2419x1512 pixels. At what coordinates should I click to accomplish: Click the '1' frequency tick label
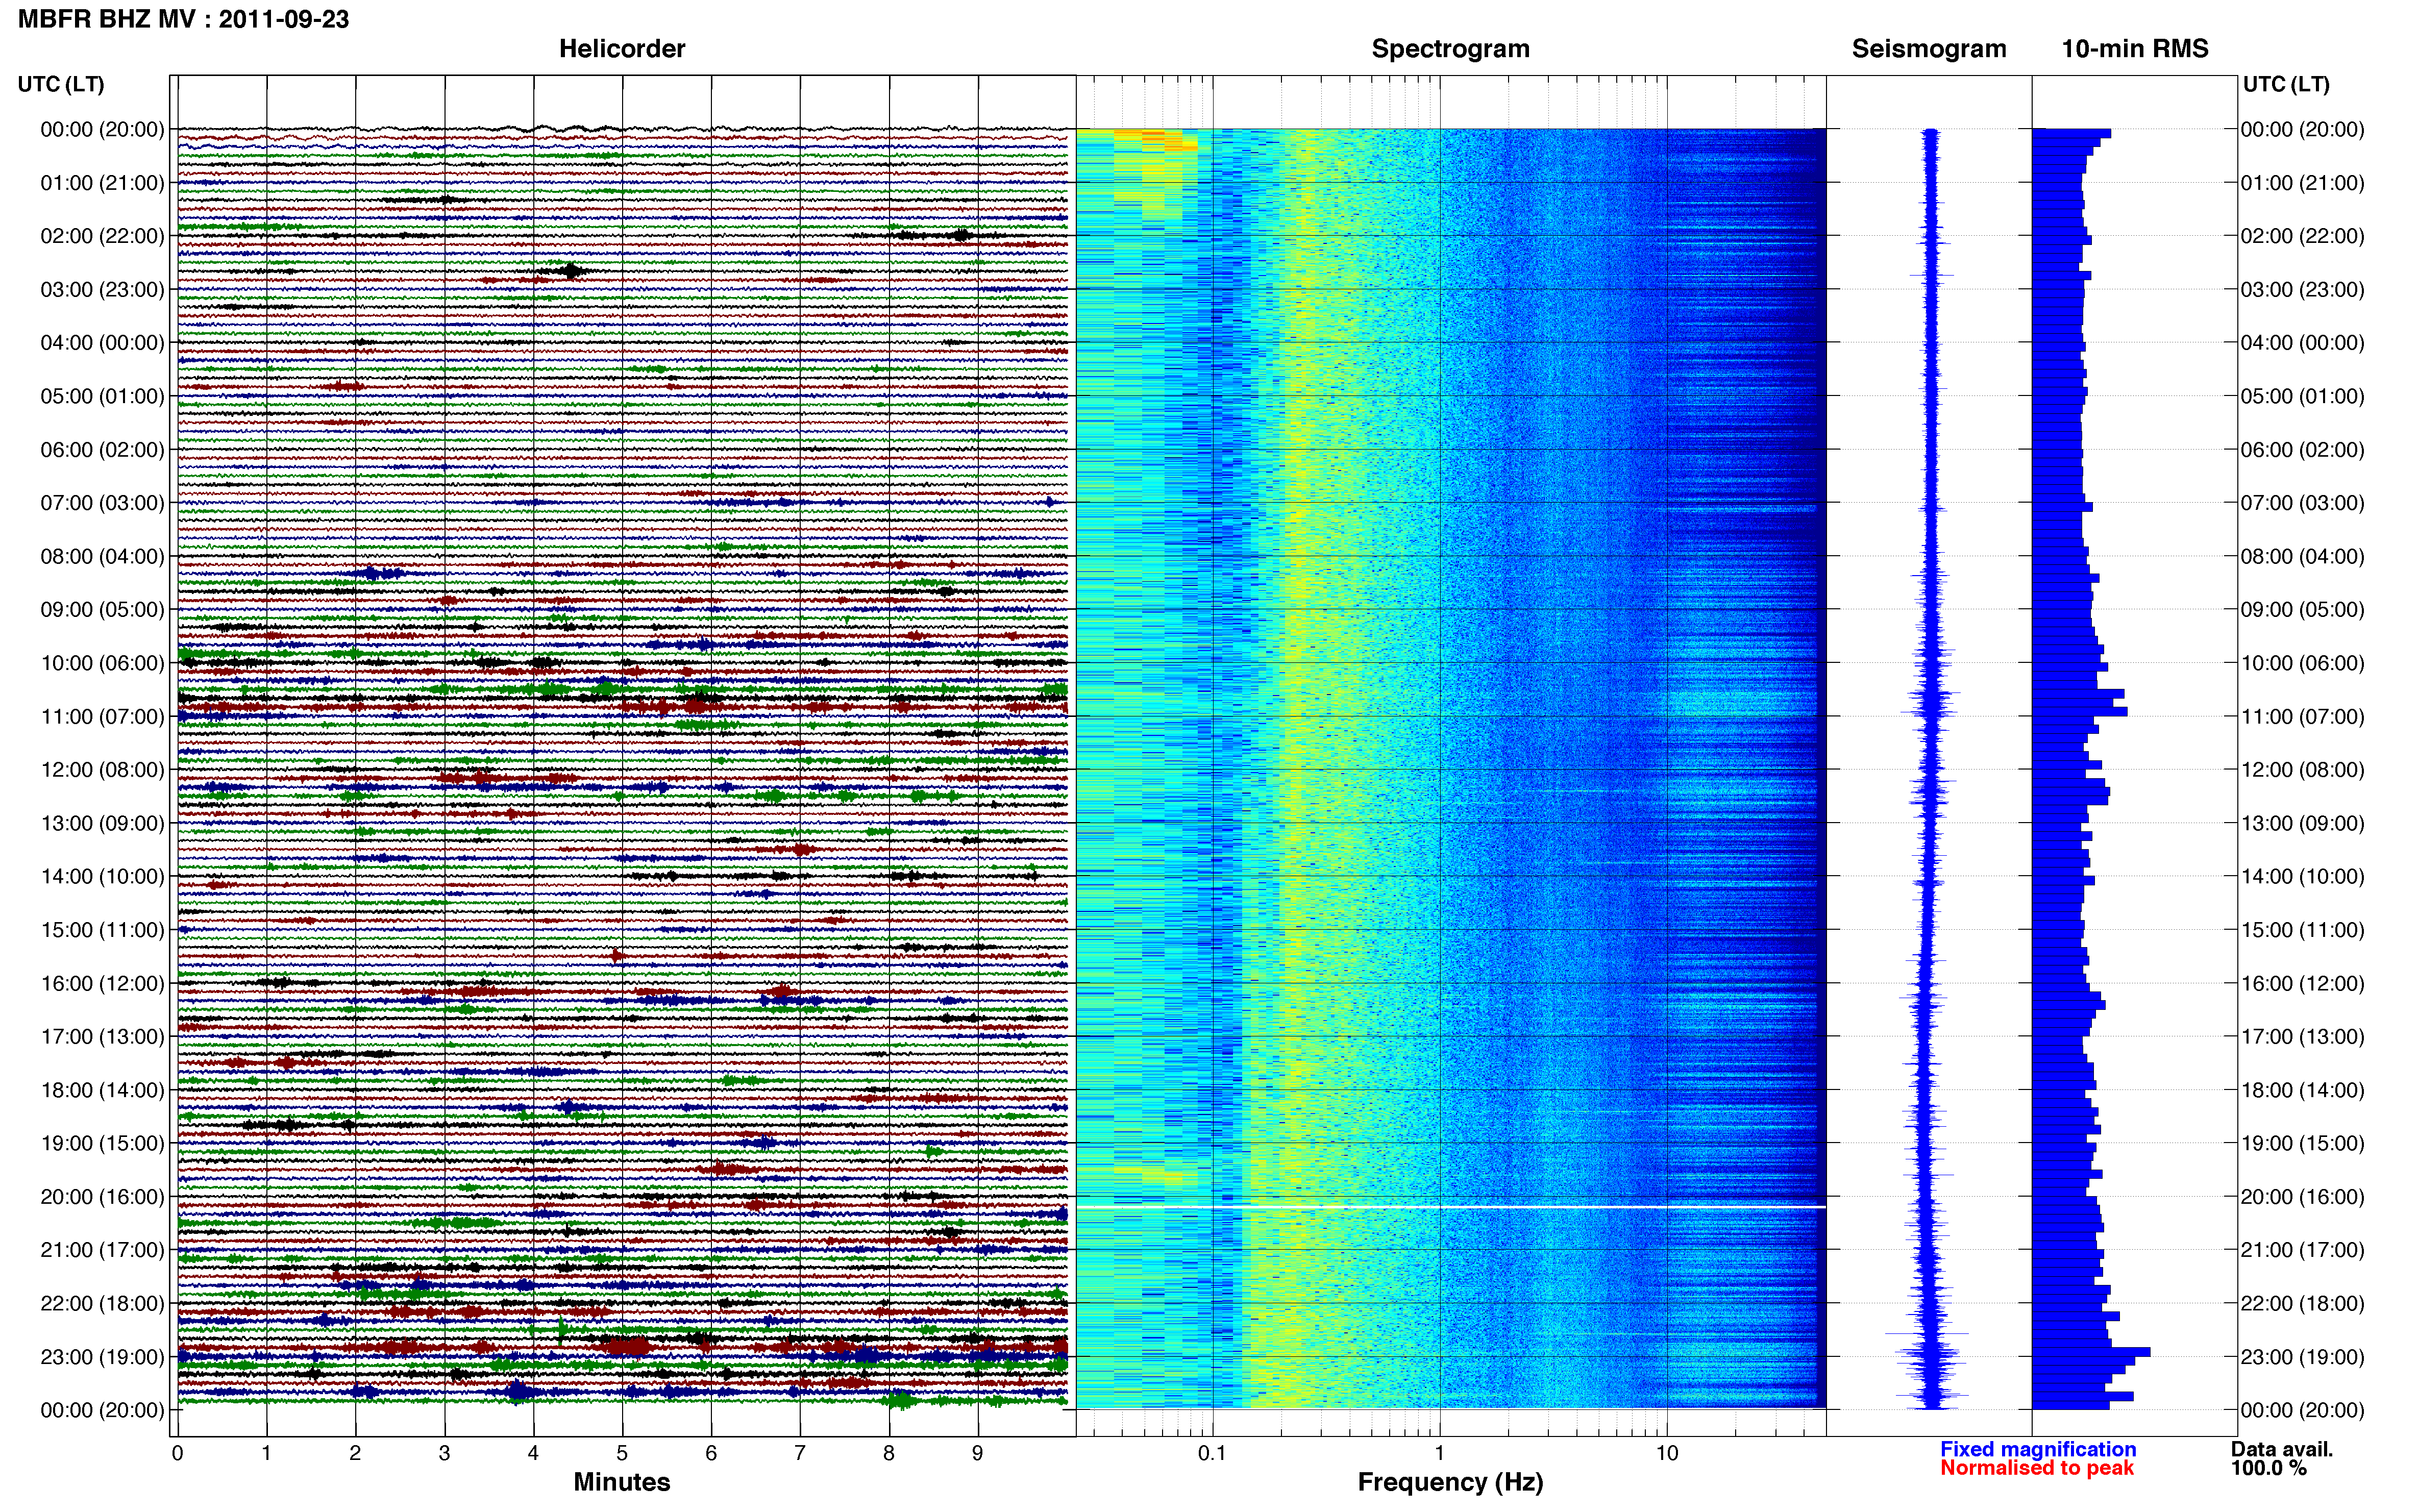(x=1440, y=1454)
